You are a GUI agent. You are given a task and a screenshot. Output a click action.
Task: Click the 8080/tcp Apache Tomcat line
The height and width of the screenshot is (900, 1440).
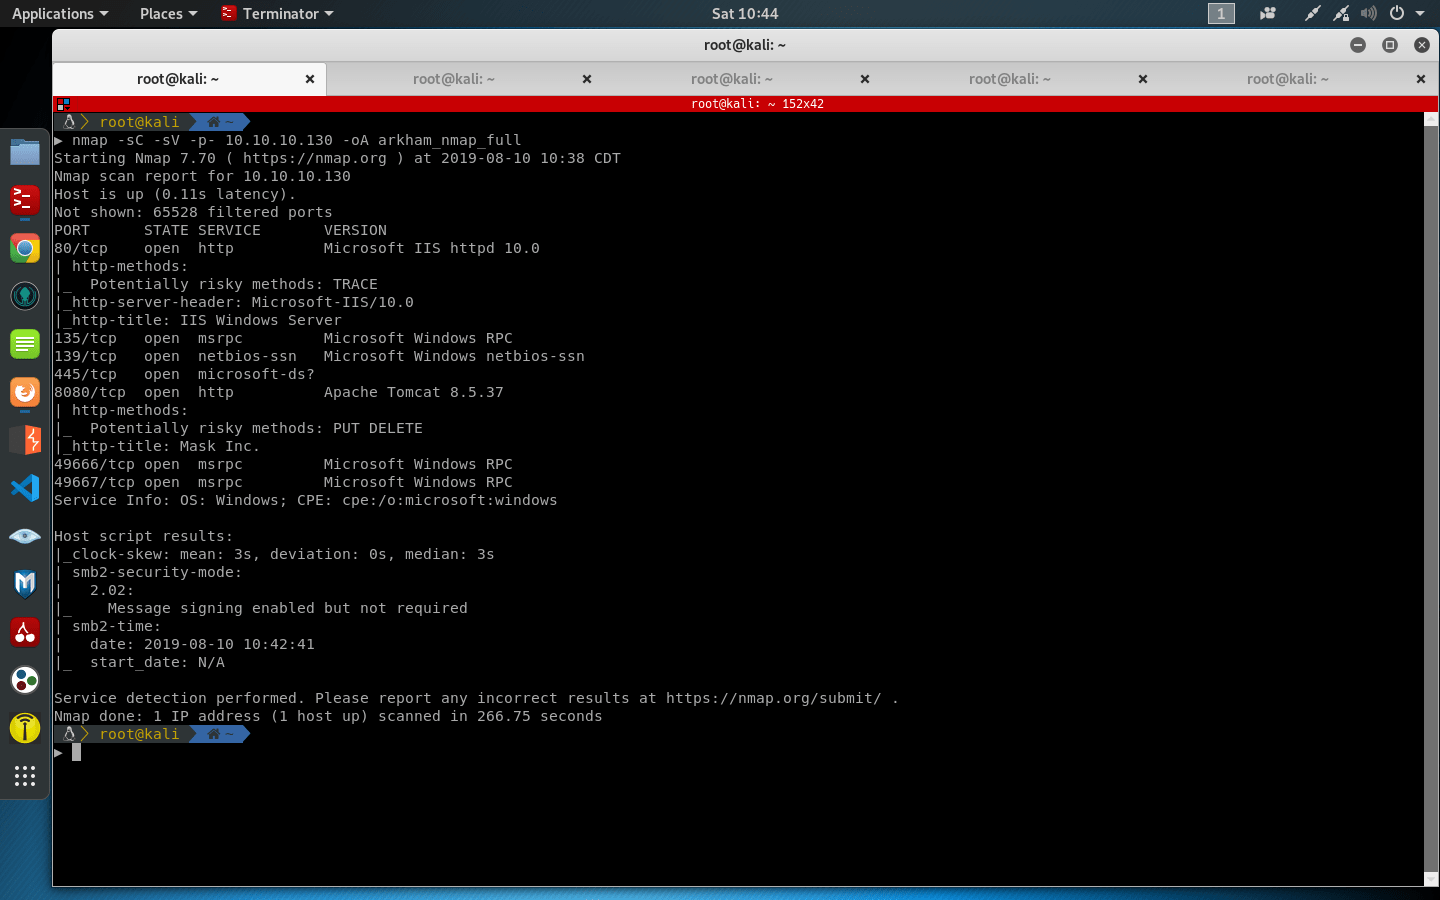pyautogui.click(x=279, y=392)
